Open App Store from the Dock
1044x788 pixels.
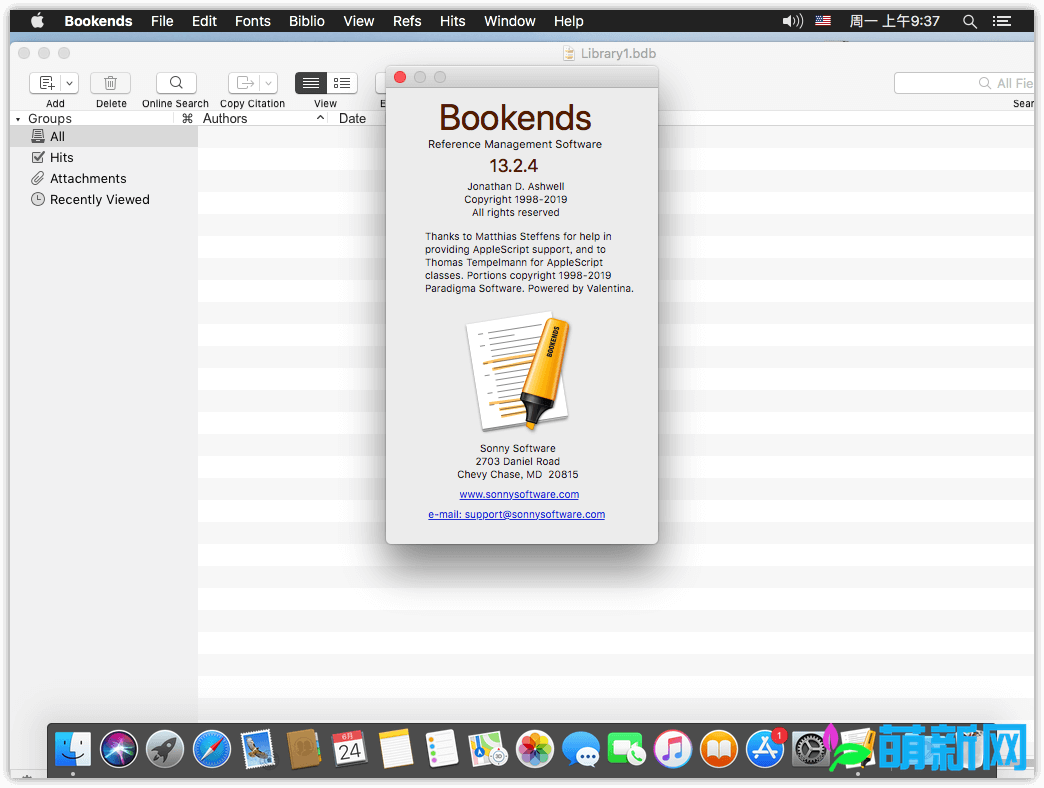pyautogui.click(x=765, y=749)
